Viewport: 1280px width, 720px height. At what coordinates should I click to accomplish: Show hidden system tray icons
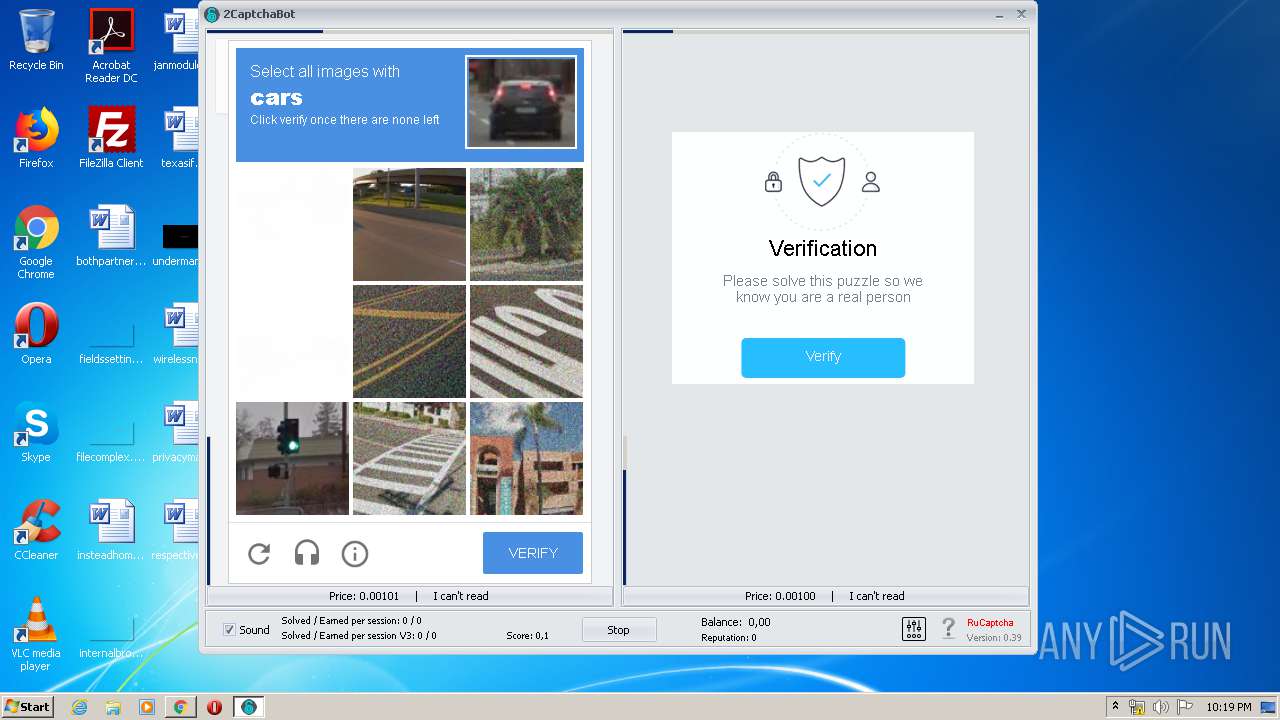click(1115, 707)
